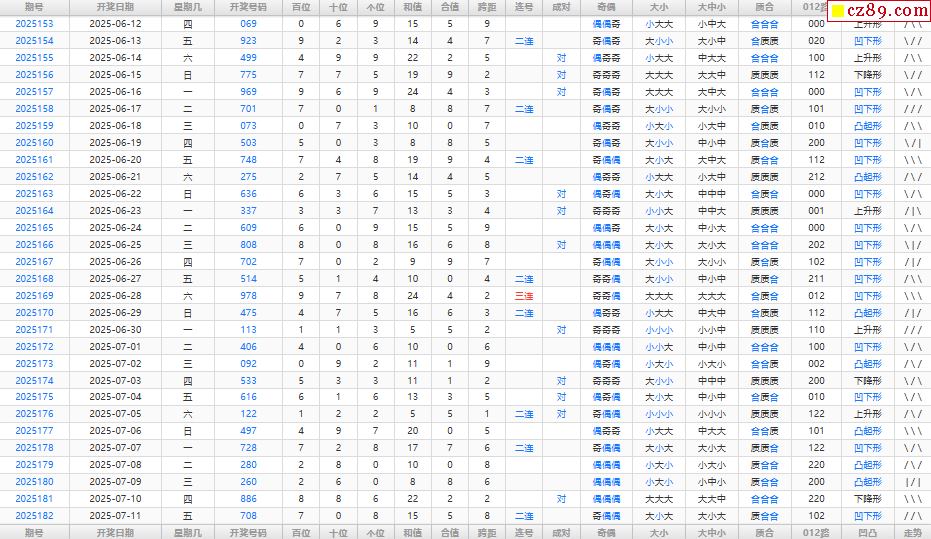Click 凸起形 in the 2025159 row
Viewport: 931px width, 539px height.
pyautogui.click(x=867, y=126)
